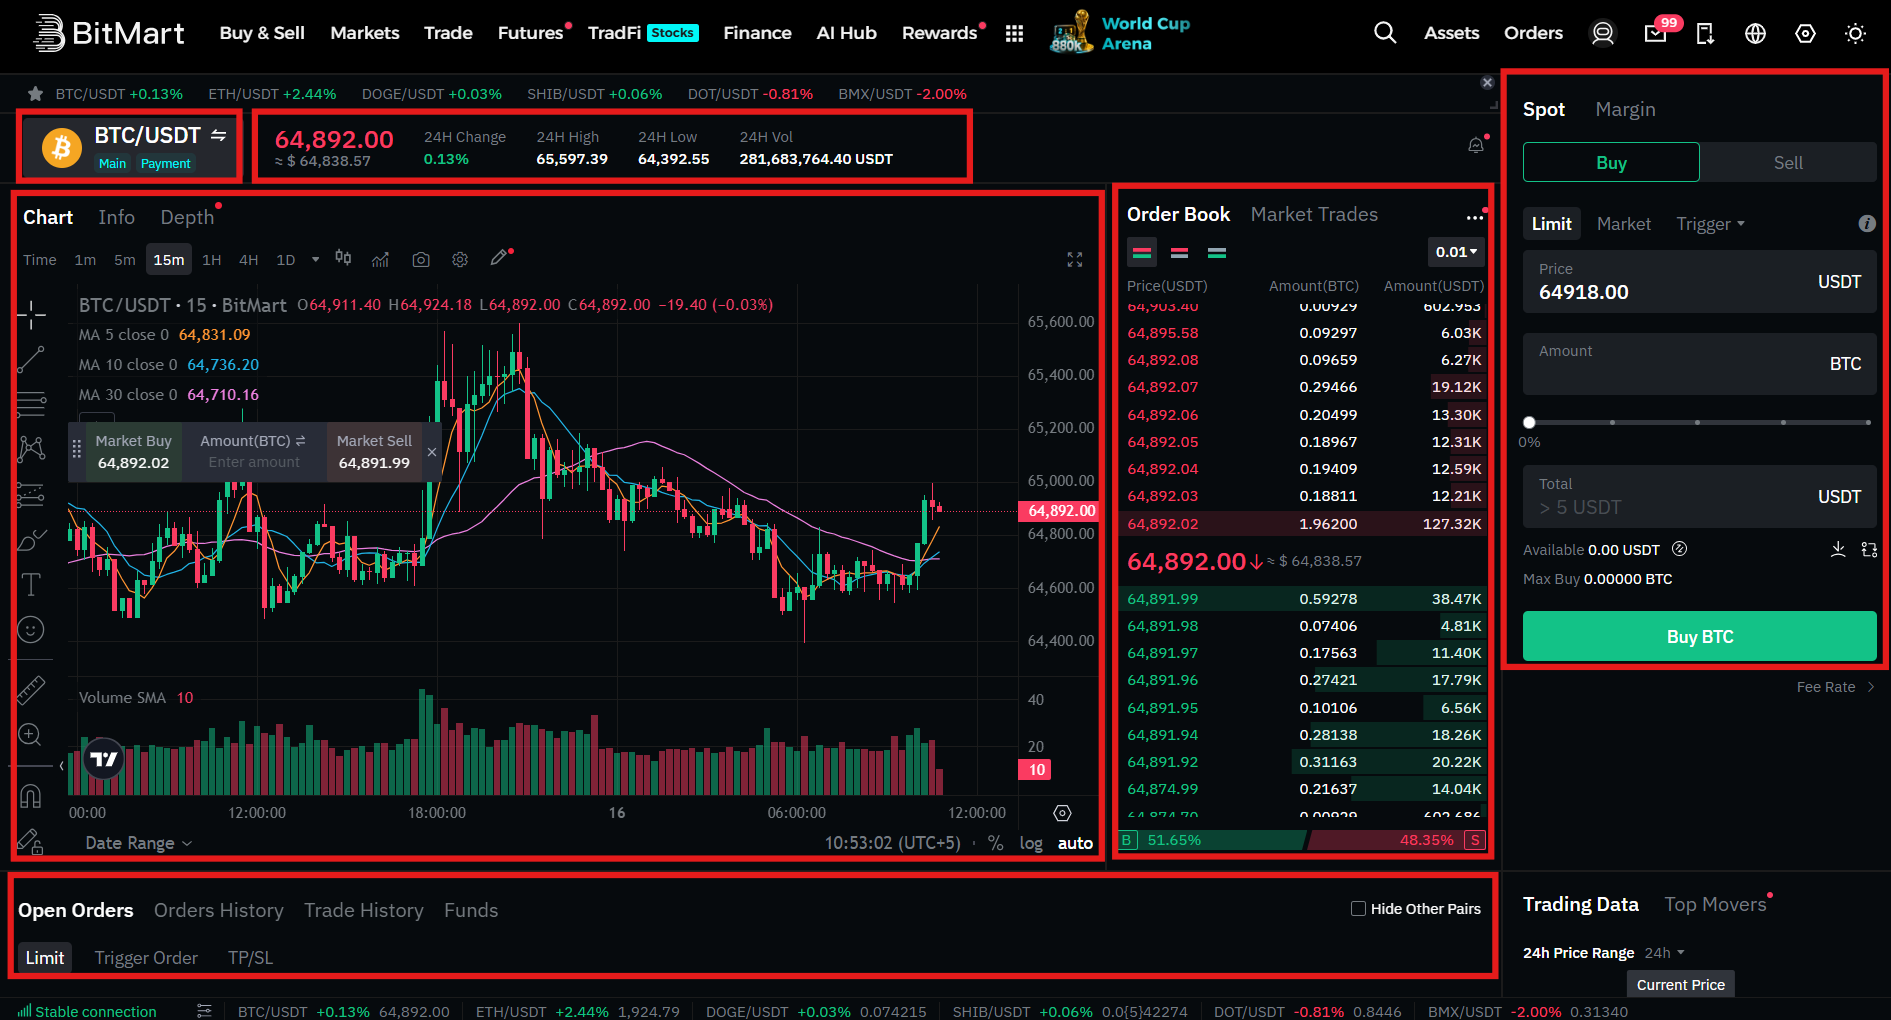This screenshot has height=1020, width=1891.
Task: Open the Markets menu in top navigation
Action: click(x=365, y=33)
